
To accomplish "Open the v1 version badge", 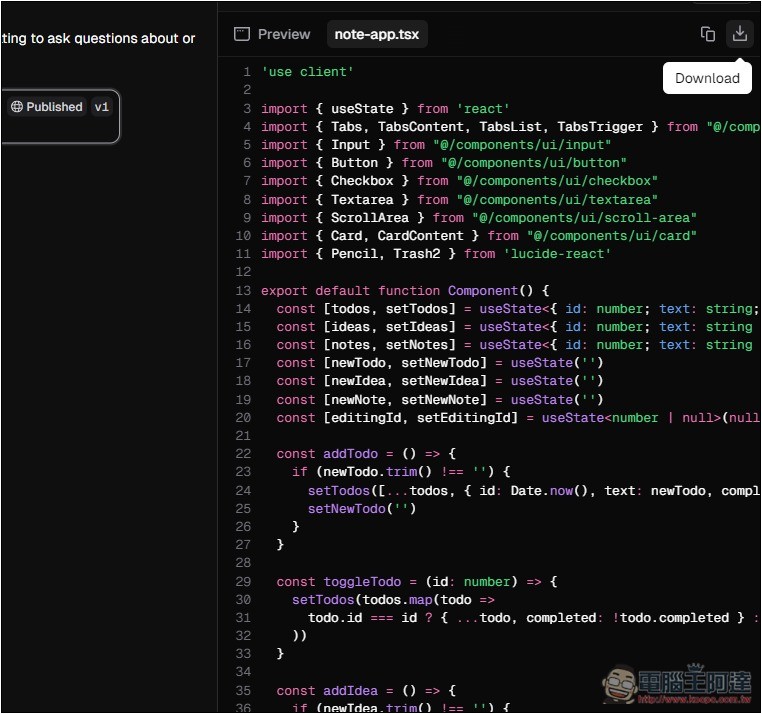I will pyautogui.click(x=102, y=107).
